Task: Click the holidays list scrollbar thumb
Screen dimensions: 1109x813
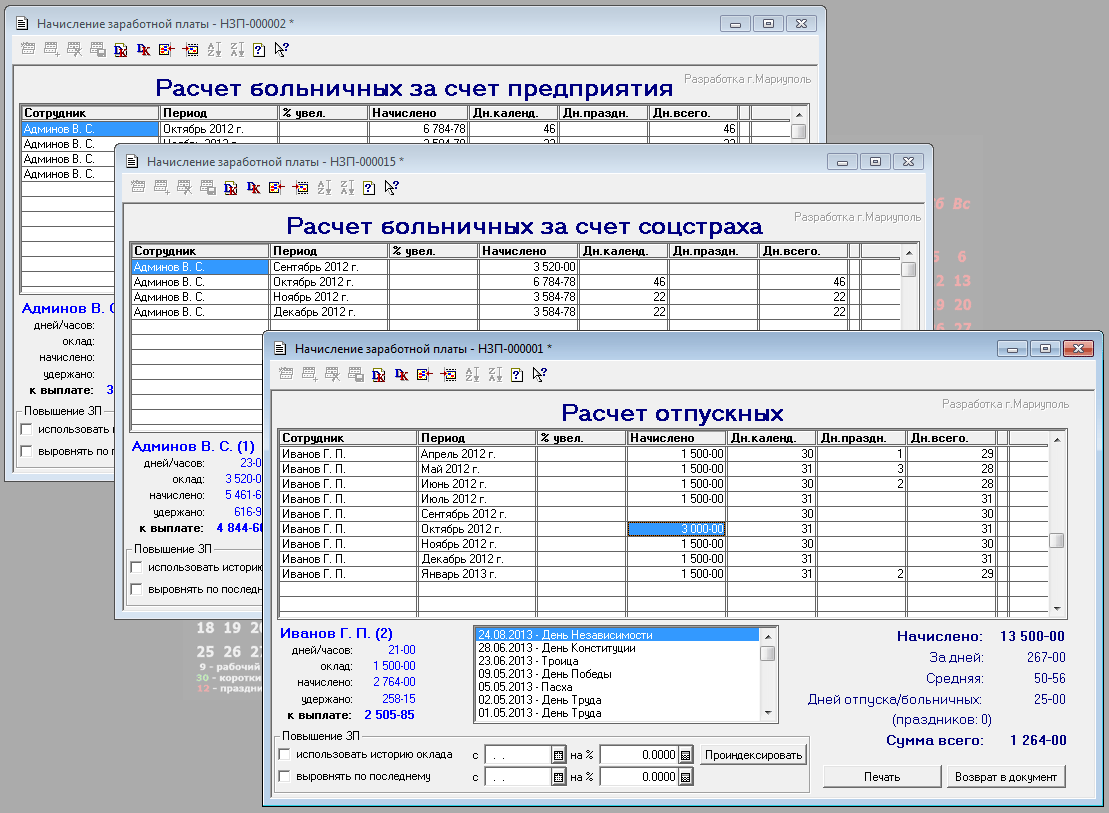Action: [x=768, y=652]
